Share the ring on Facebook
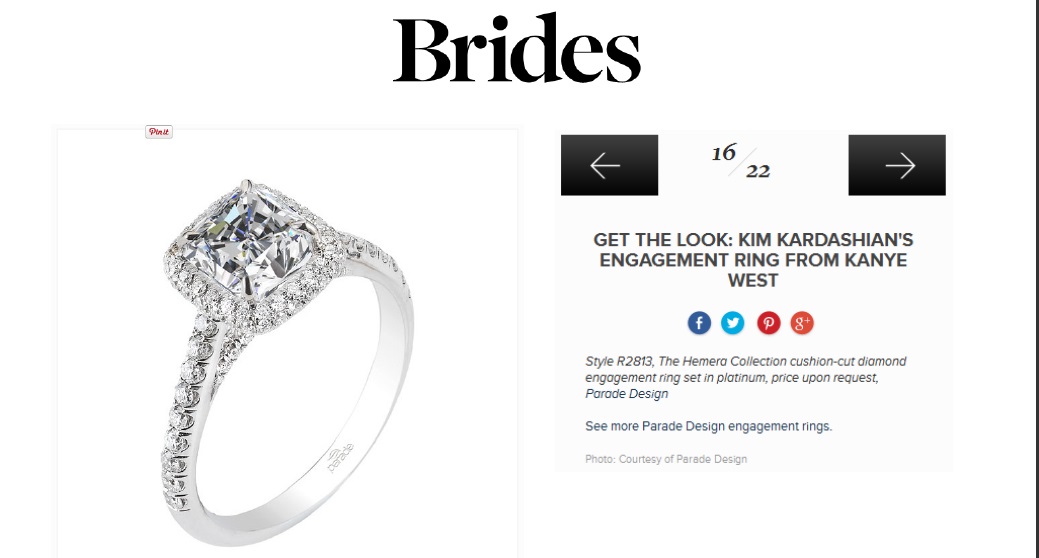This screenshot has height=558, width=1039. pyautogui.click(x=699, y=323)
